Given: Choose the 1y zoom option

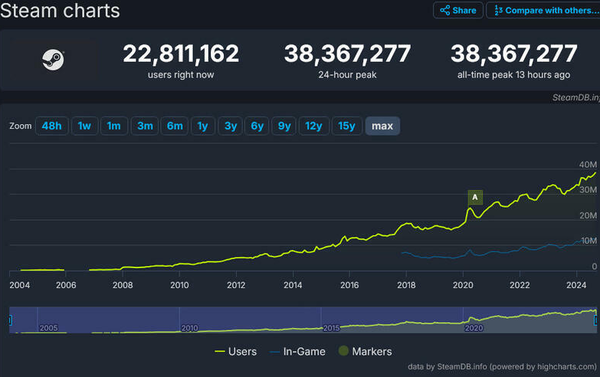Looking at the screenshot, I should [202, 126].
